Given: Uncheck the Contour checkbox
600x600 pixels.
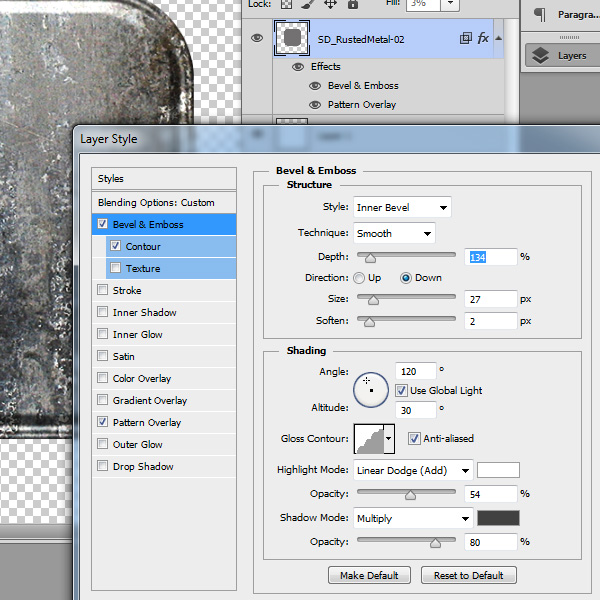Looking at the screenshot, I should point(116,246).
